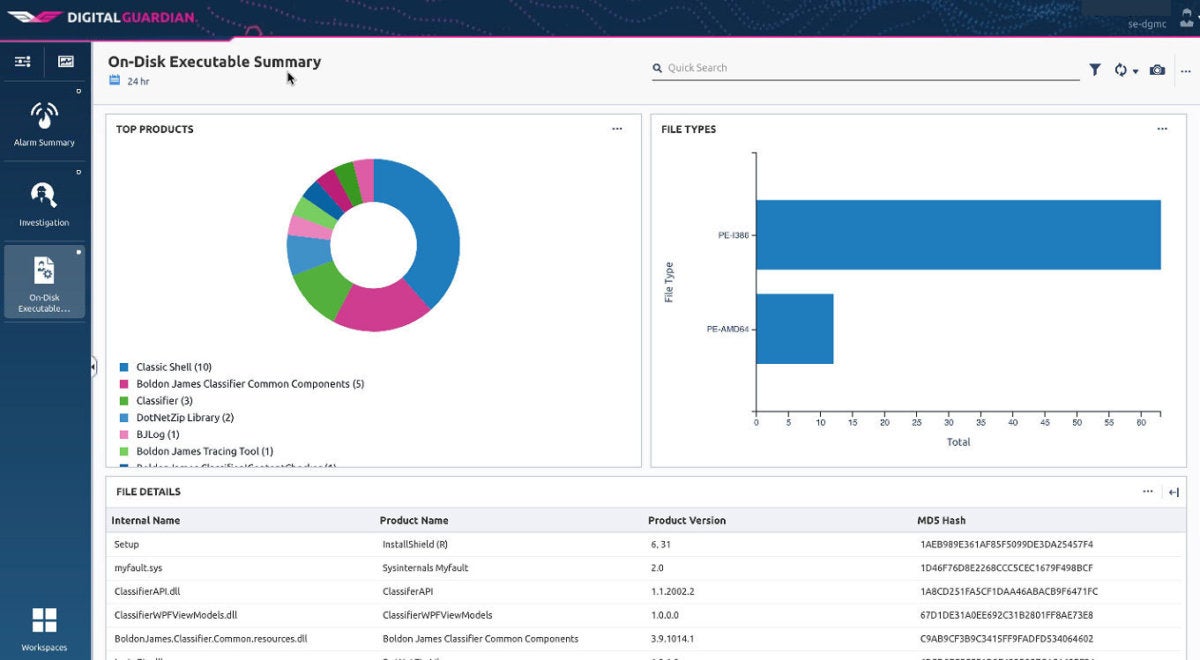Click the Digital Guardian logo
1200x660 pixels.
point(102,17)
